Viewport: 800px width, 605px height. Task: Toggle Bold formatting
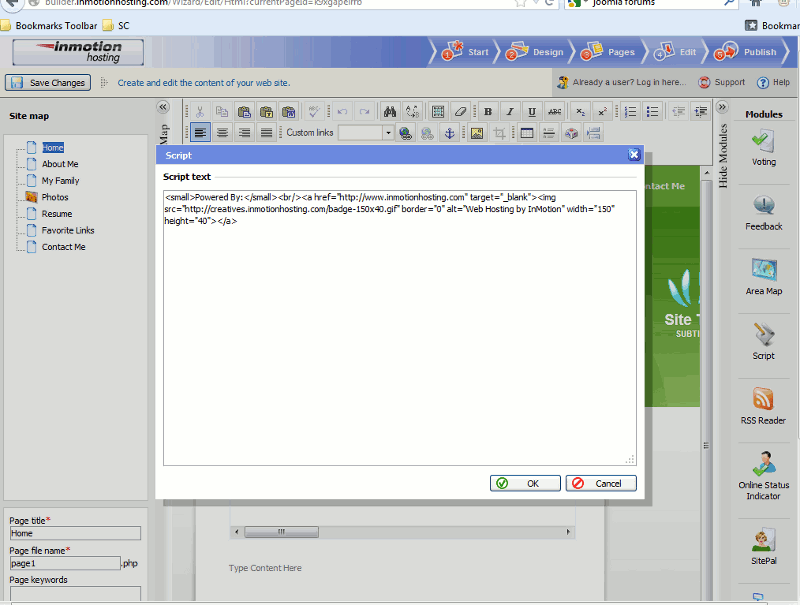(488, 112)
